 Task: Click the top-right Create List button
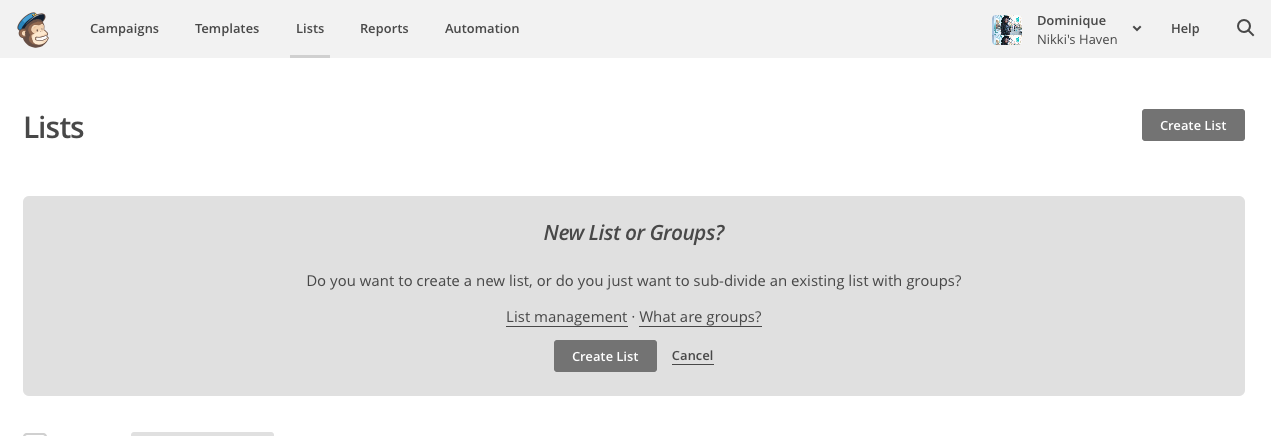[1193, 125]
